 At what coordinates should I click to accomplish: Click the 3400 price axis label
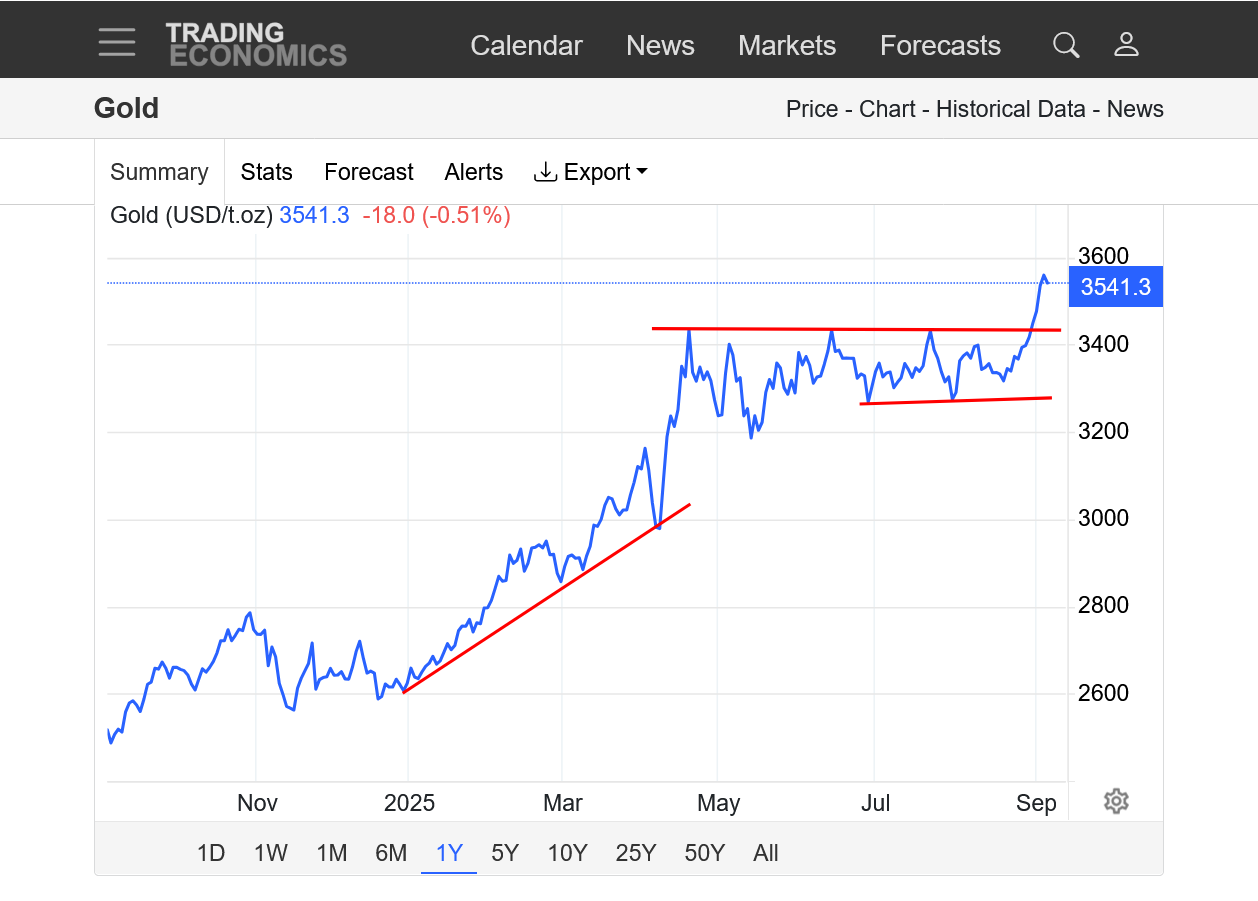[x=1104, y=345]
